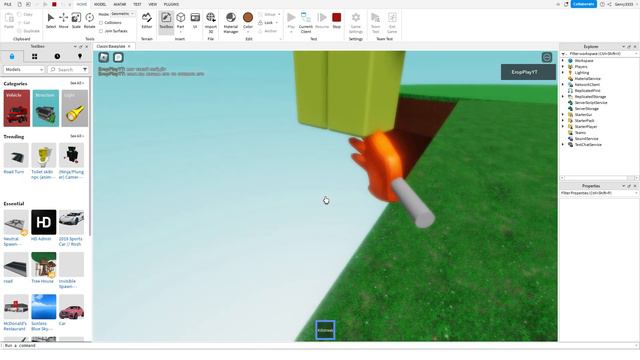Toggle the chat icon in viewport

pyautogui.click(x=118, y=58)
